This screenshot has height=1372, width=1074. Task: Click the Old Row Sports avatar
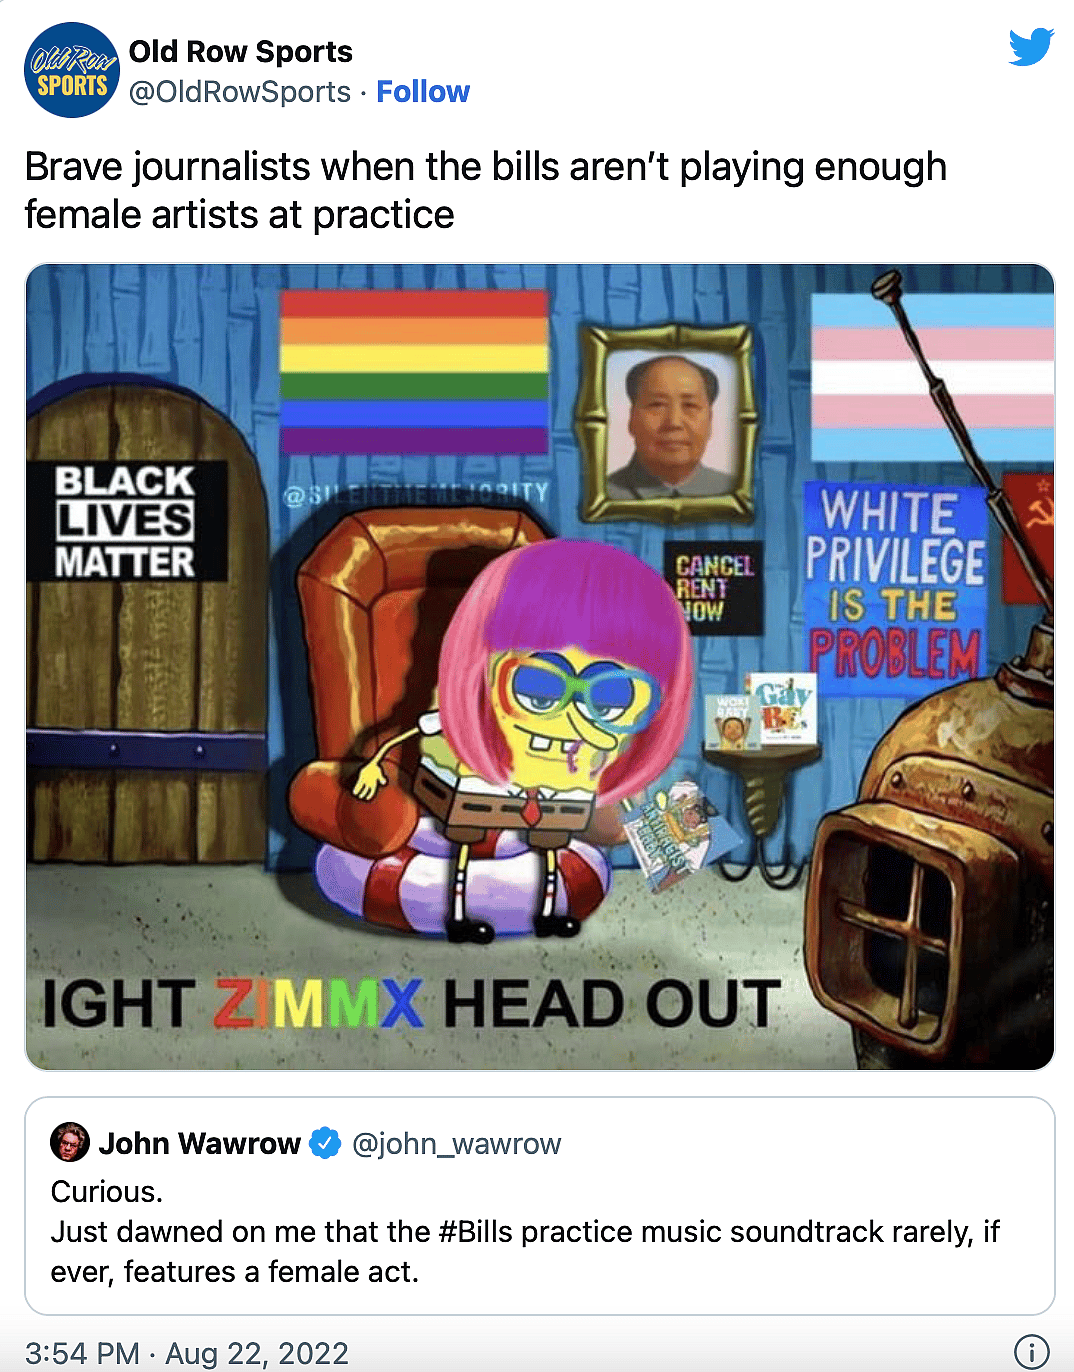coord(72,70)
